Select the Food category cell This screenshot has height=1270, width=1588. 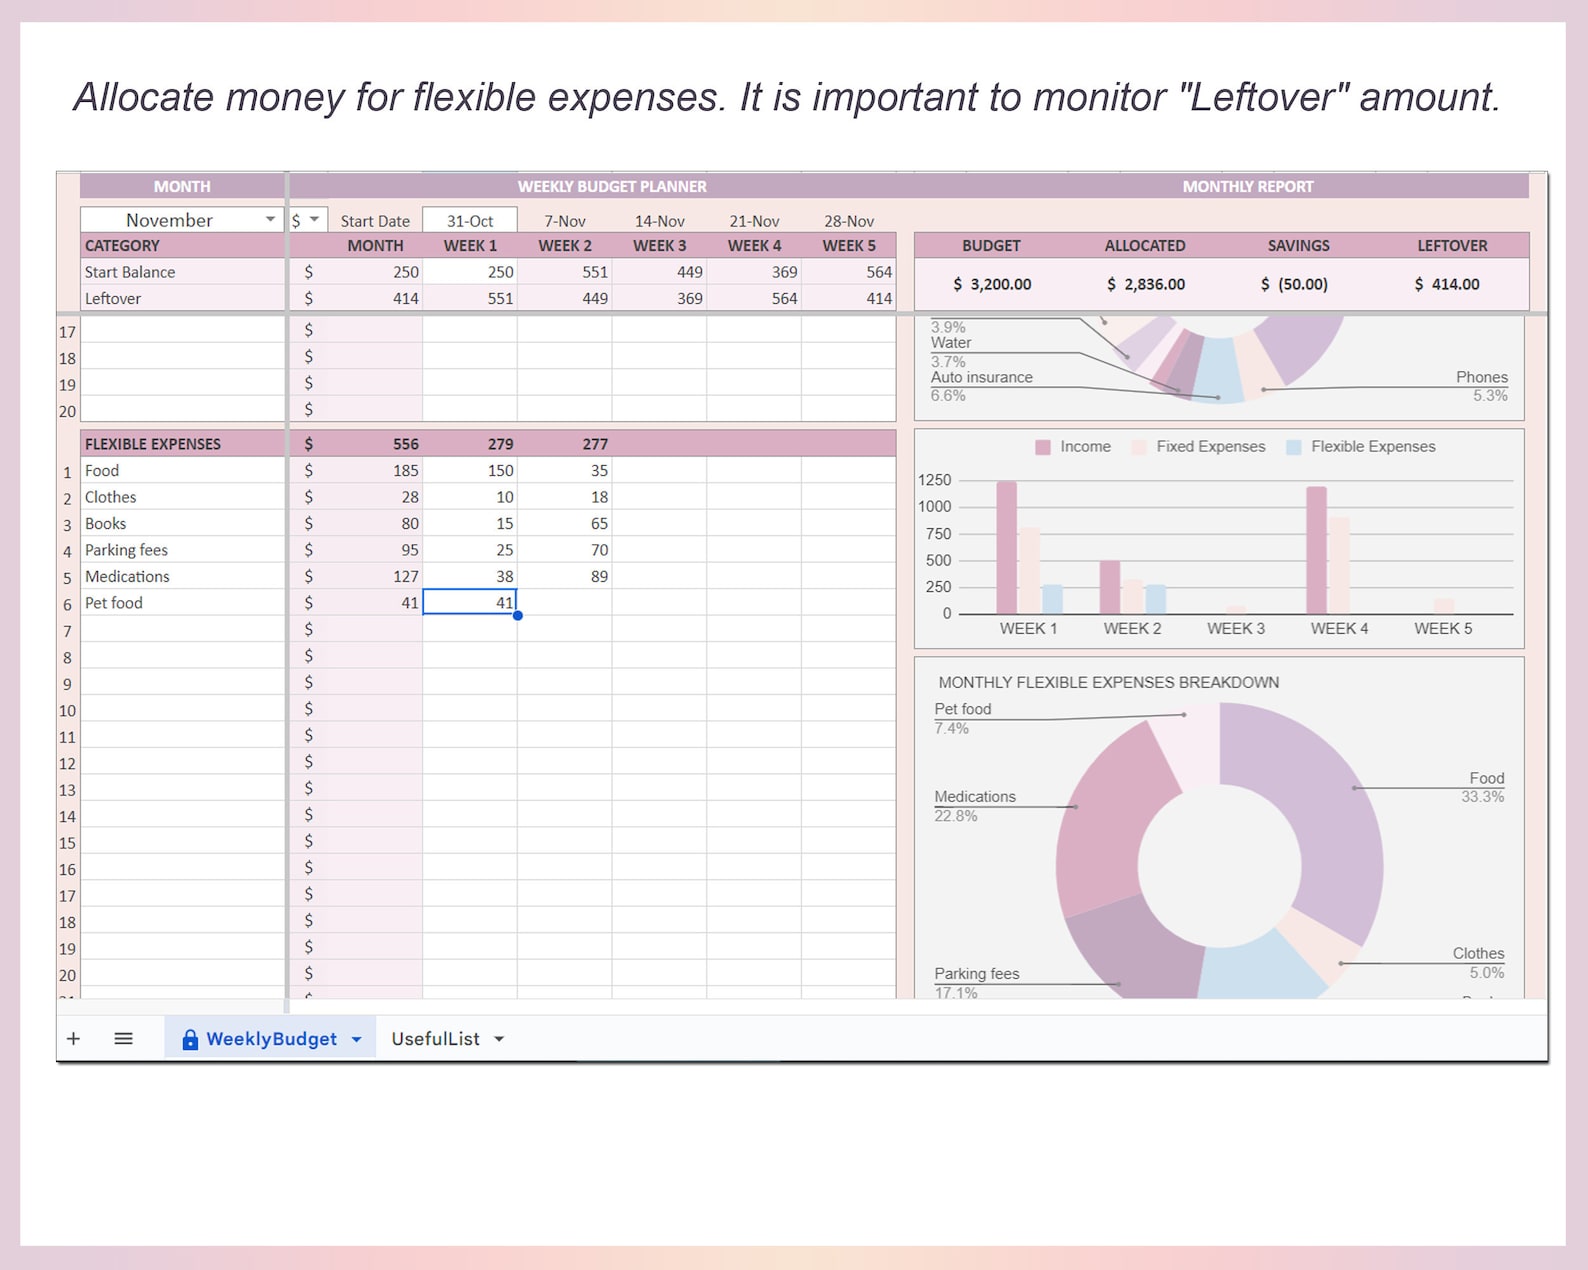(x=182, y=470)
